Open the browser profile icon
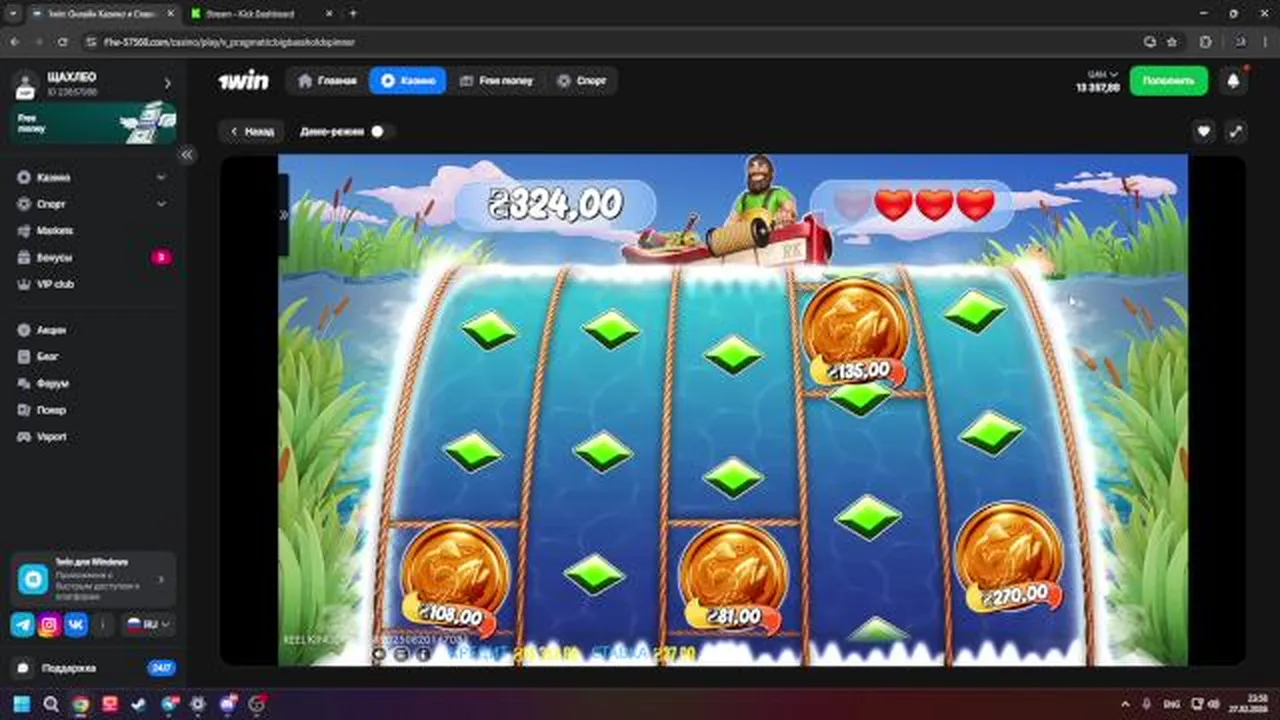 point(1240,42)
